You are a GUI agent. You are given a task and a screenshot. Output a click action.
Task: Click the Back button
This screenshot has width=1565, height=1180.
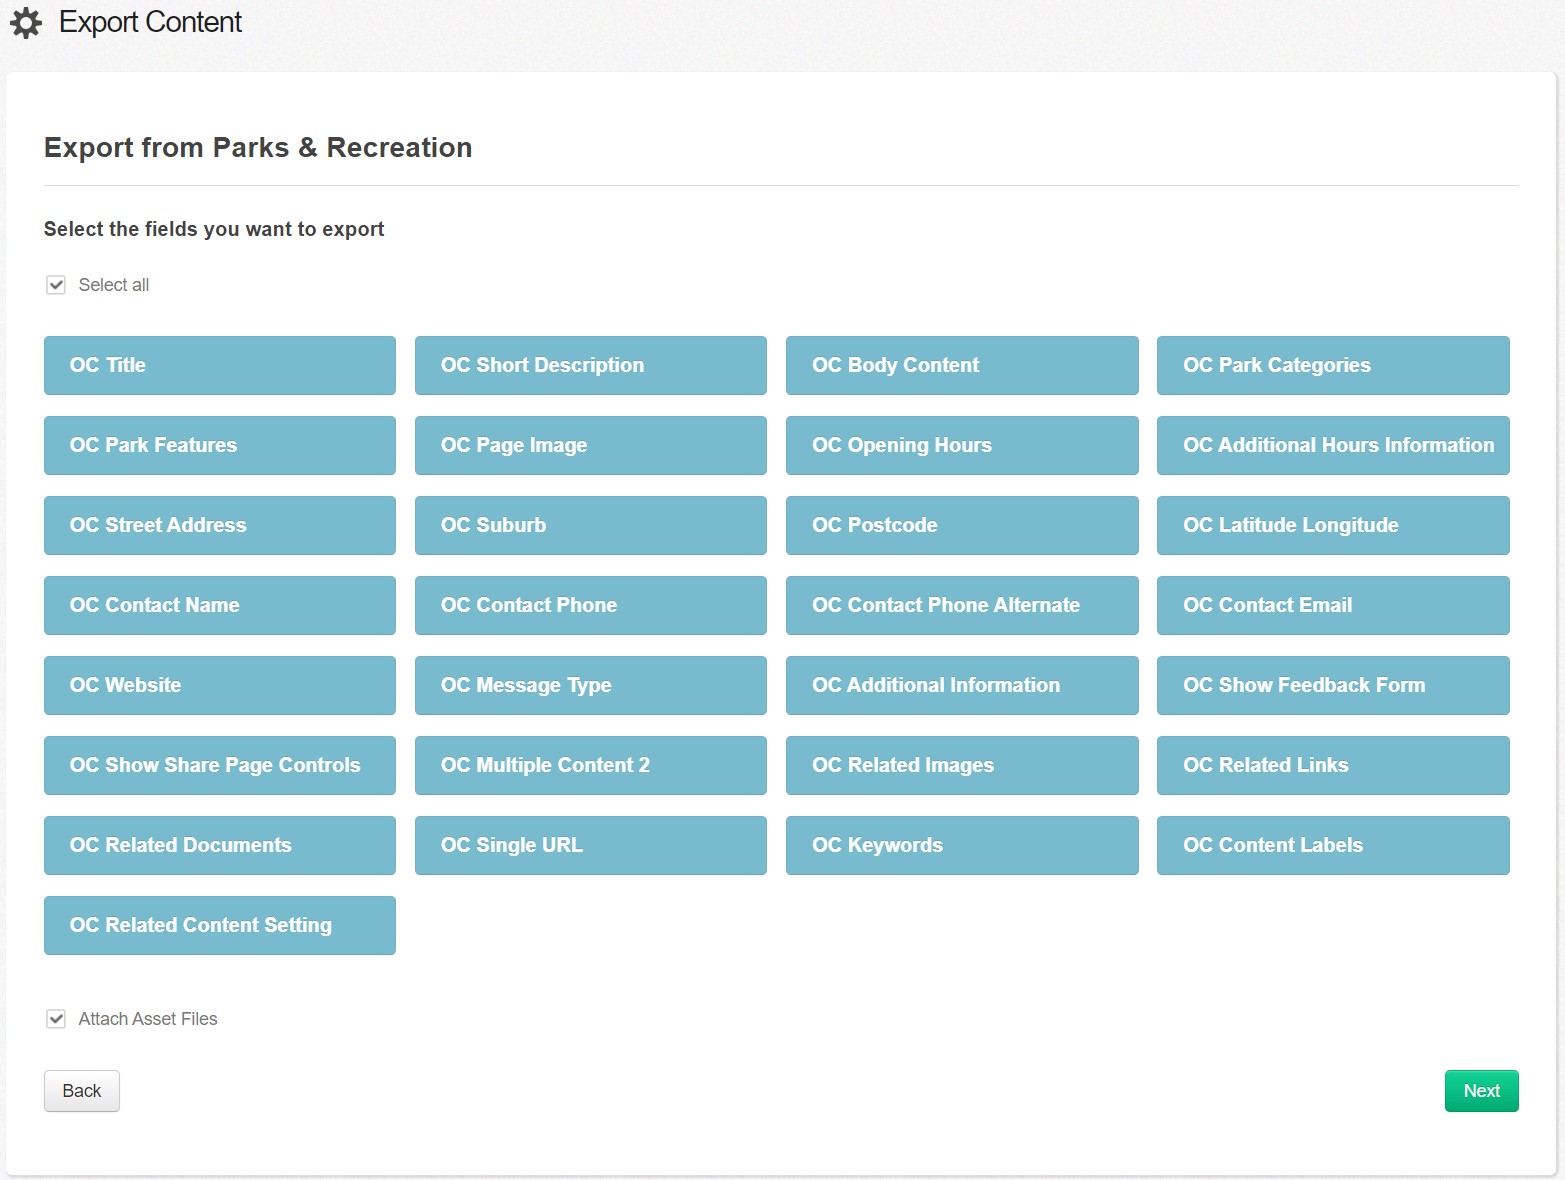coord(81,1090)
